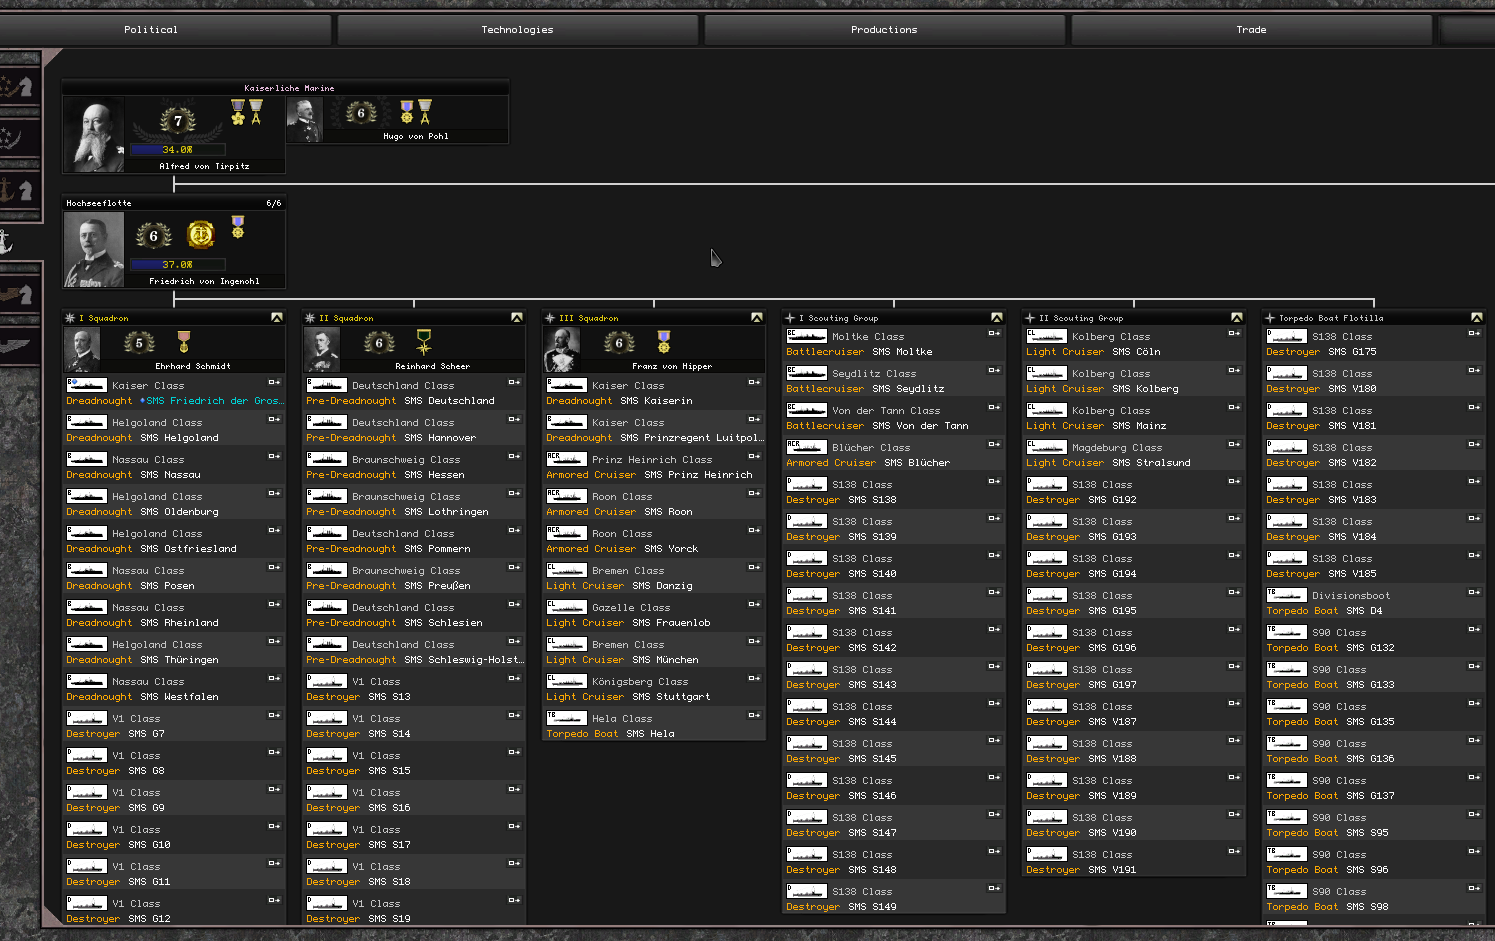Click the Hugo von Pohl name label

[x=415, y=136]
